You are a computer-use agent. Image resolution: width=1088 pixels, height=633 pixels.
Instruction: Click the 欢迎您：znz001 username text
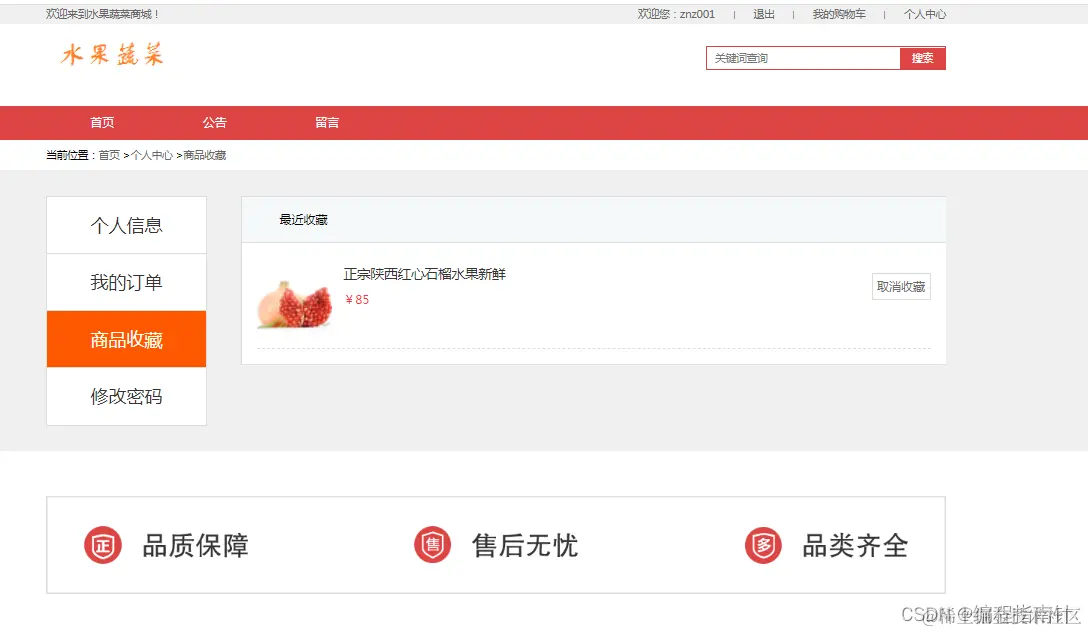[x=676, y=14]
